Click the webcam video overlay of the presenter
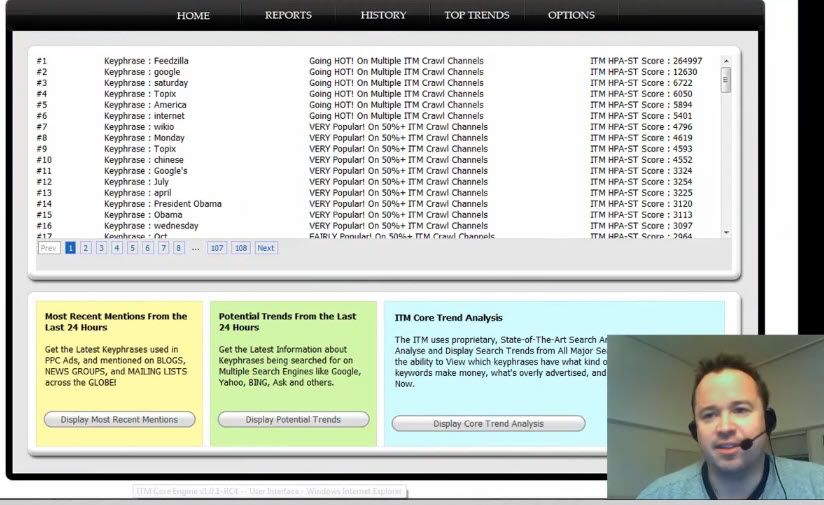Image resolution: width=824 pixels, height=505 pixels. (x=715, y=417)
